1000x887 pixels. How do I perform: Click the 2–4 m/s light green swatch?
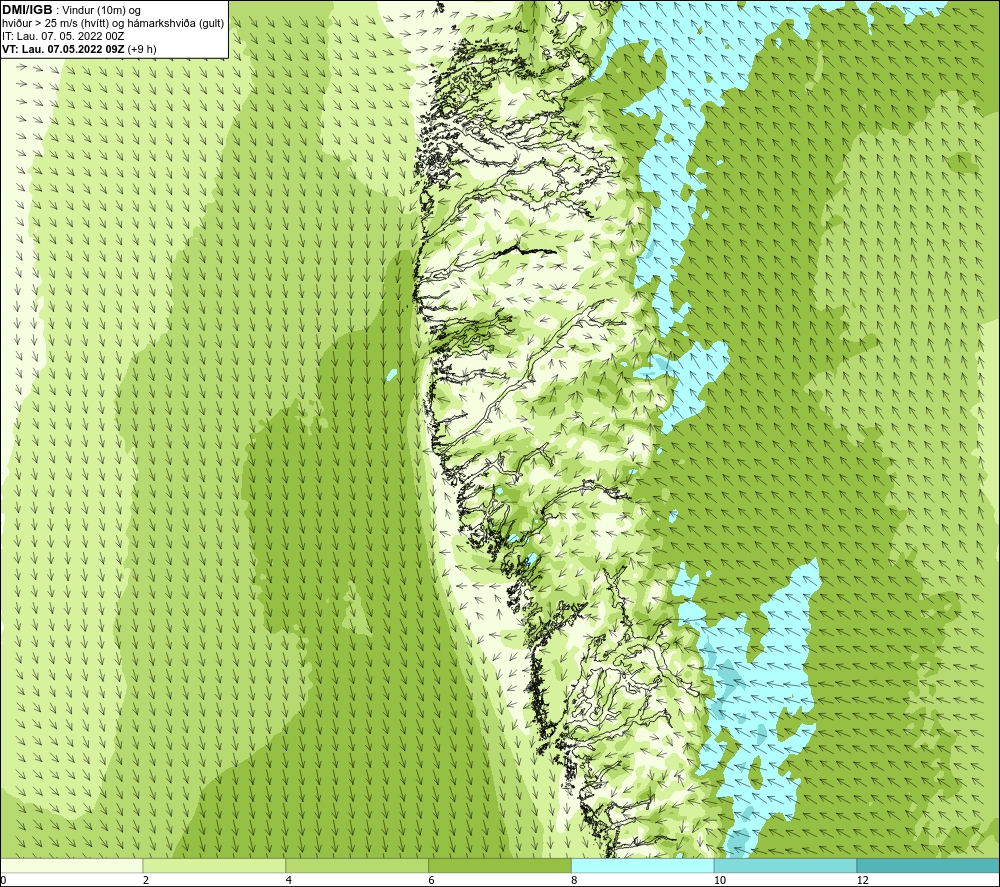point(214,865)
